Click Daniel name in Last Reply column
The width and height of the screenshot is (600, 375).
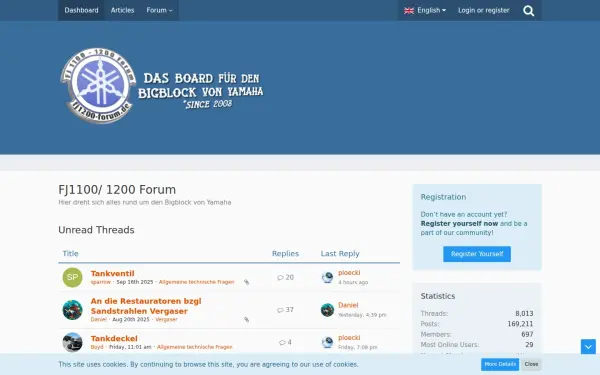[x=348, y=305]
